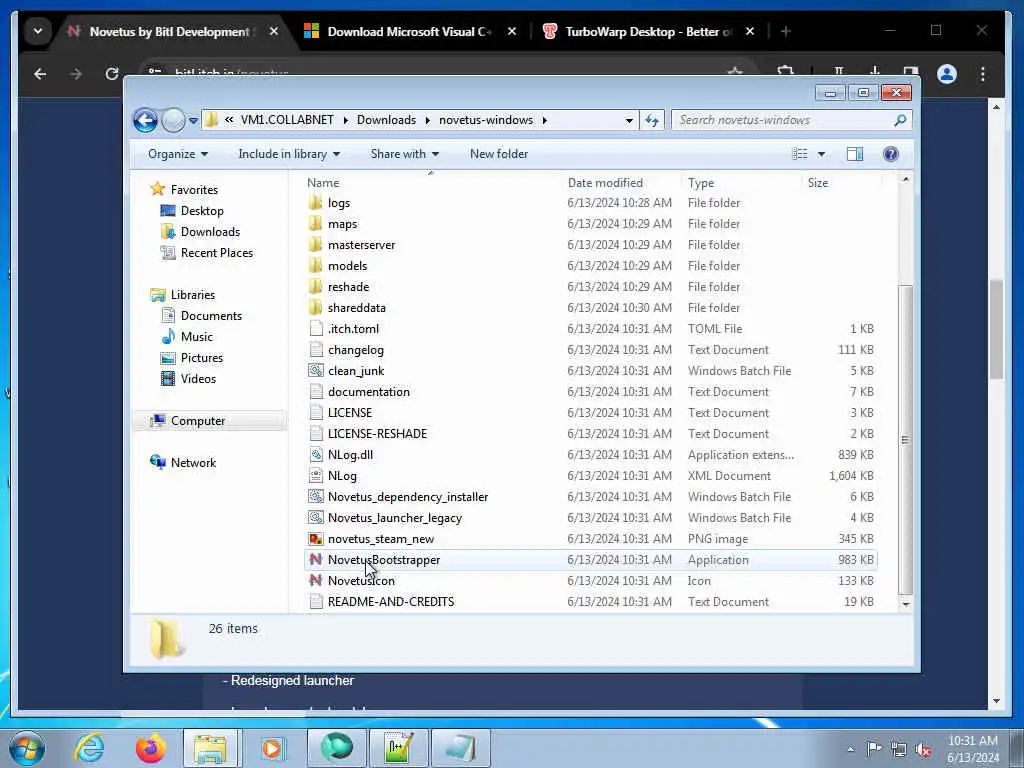Screen dimensions: 1024x768
Task: Go to Desktop in Favorites
Action: pos(202,211)
